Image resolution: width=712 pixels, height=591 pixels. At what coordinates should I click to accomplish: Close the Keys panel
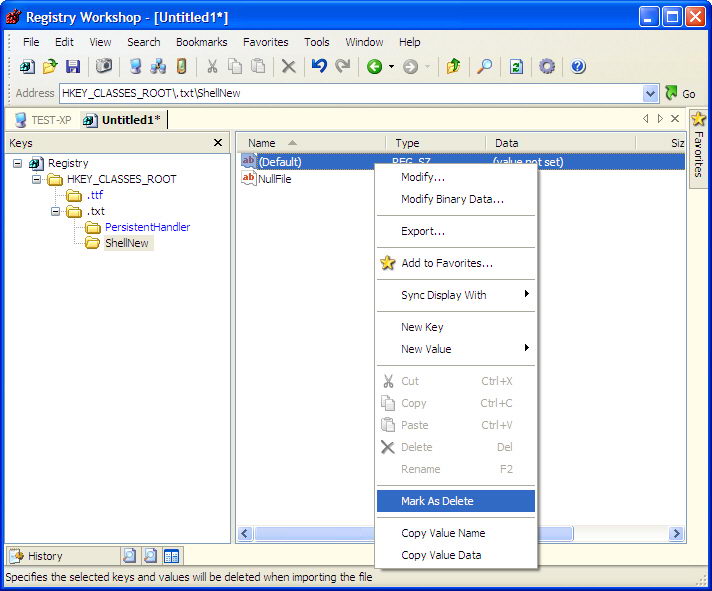coord(218,143)
